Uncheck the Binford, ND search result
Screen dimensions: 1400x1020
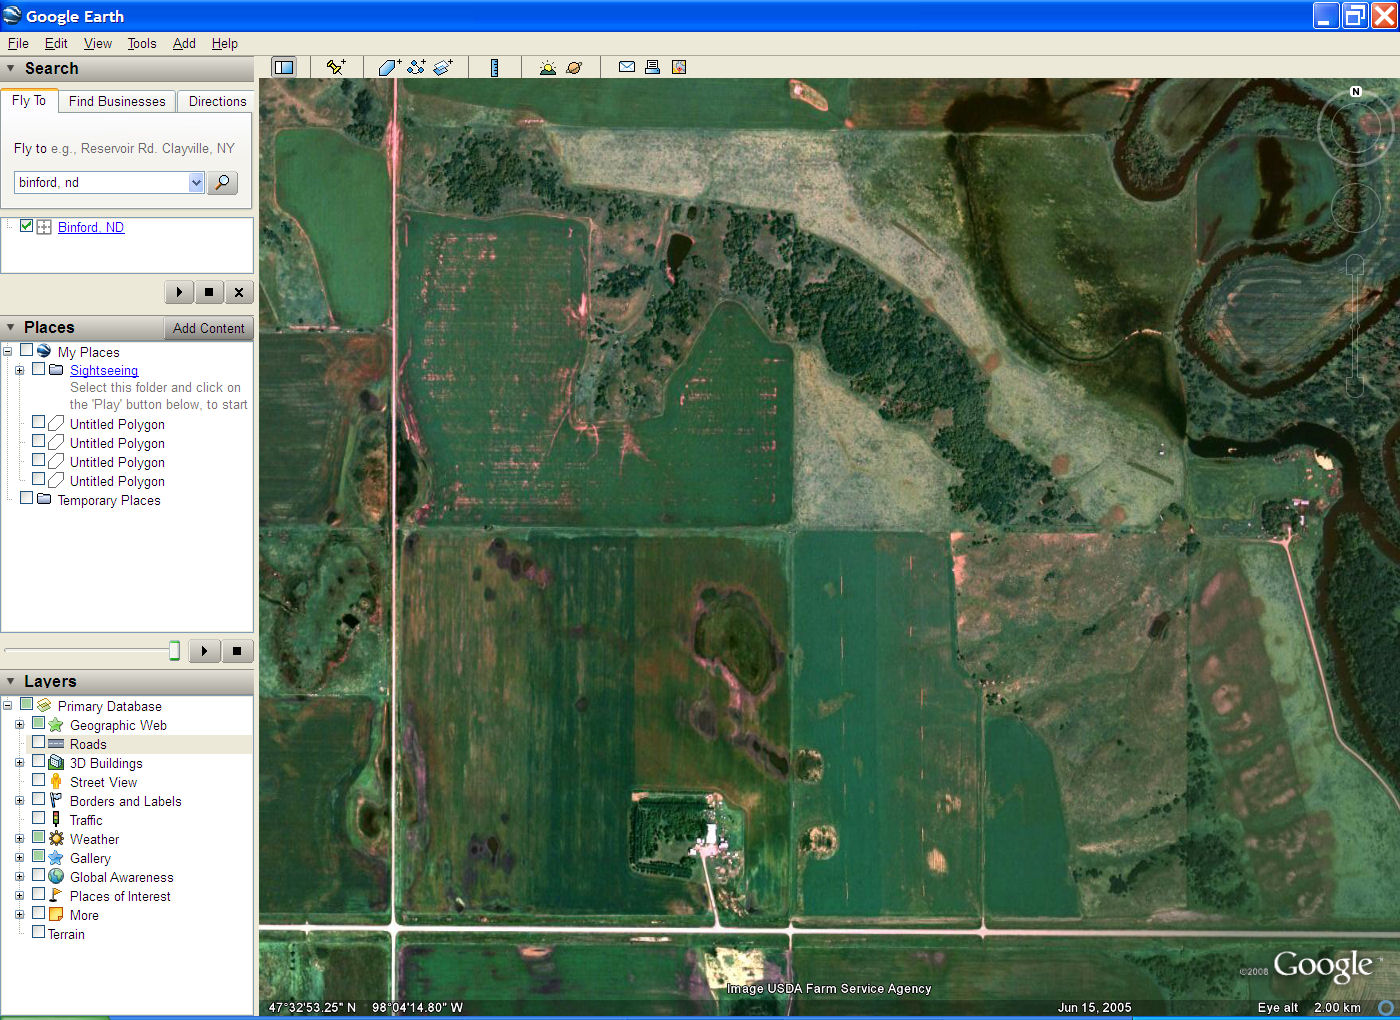tap(26, 226)
